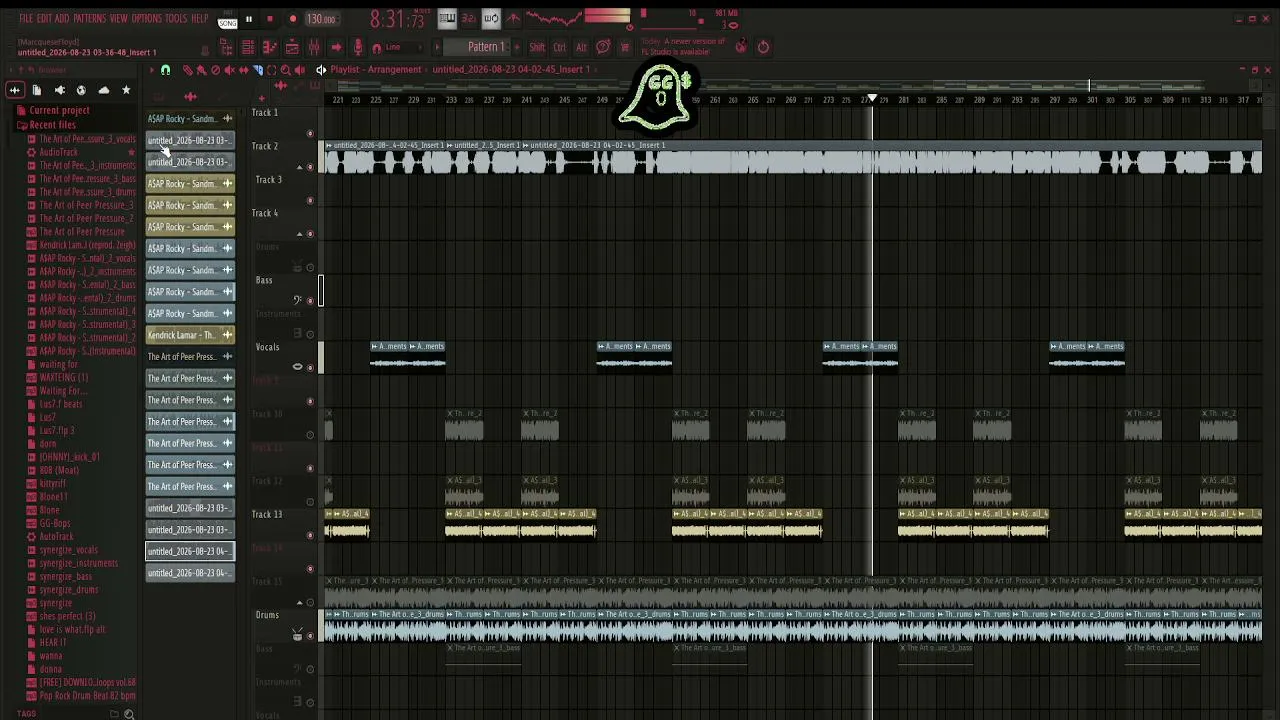Select the Mute tool in playlist toolbar
1280x720 pixels.
coord(229,69)
